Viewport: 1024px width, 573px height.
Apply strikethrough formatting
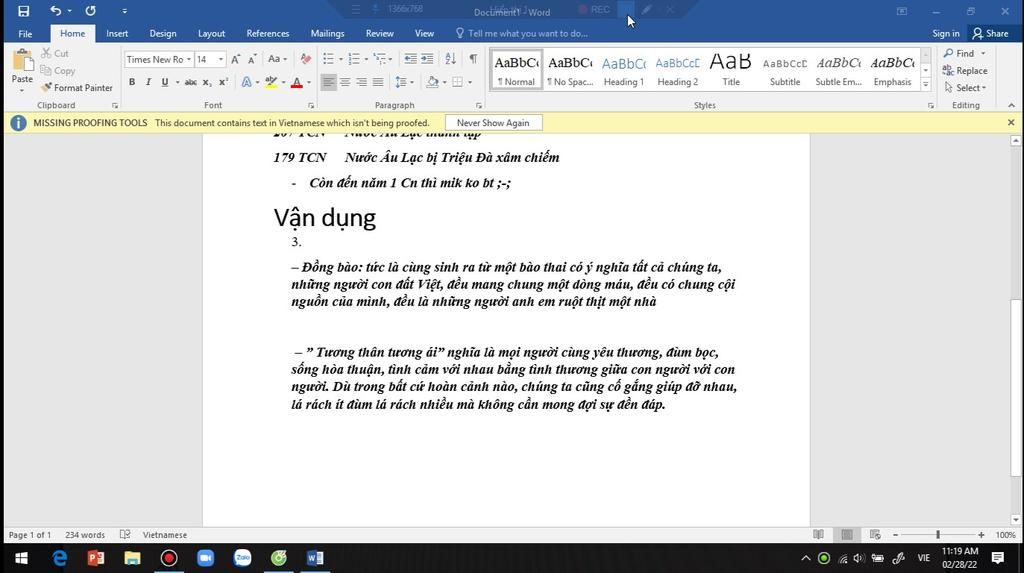[x=190, y=82]
